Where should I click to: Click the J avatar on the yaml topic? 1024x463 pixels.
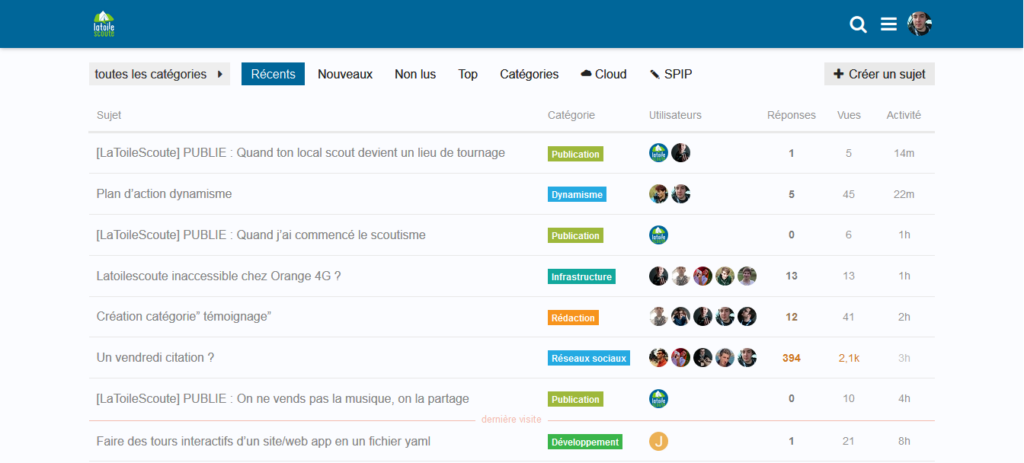(658, 441)
